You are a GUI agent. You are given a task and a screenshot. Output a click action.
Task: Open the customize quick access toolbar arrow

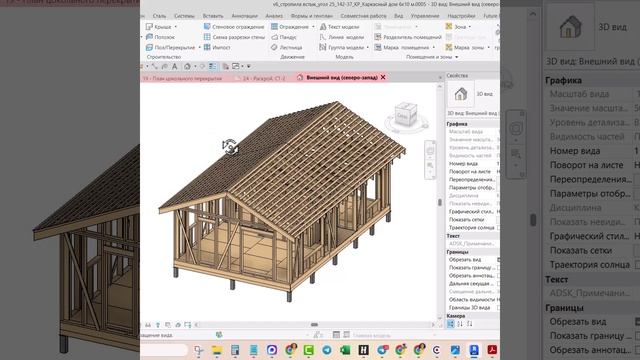pos(249,66)
